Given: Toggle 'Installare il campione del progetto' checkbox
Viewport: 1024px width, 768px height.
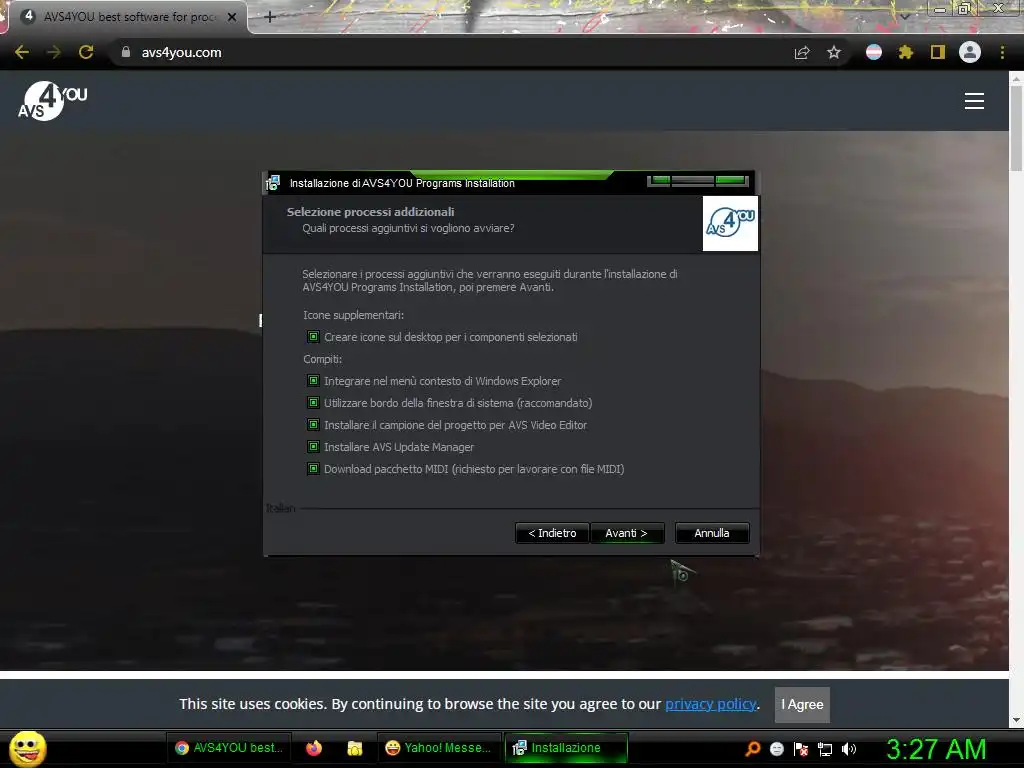Looking at the screenshot, I should tap(313, 425).
